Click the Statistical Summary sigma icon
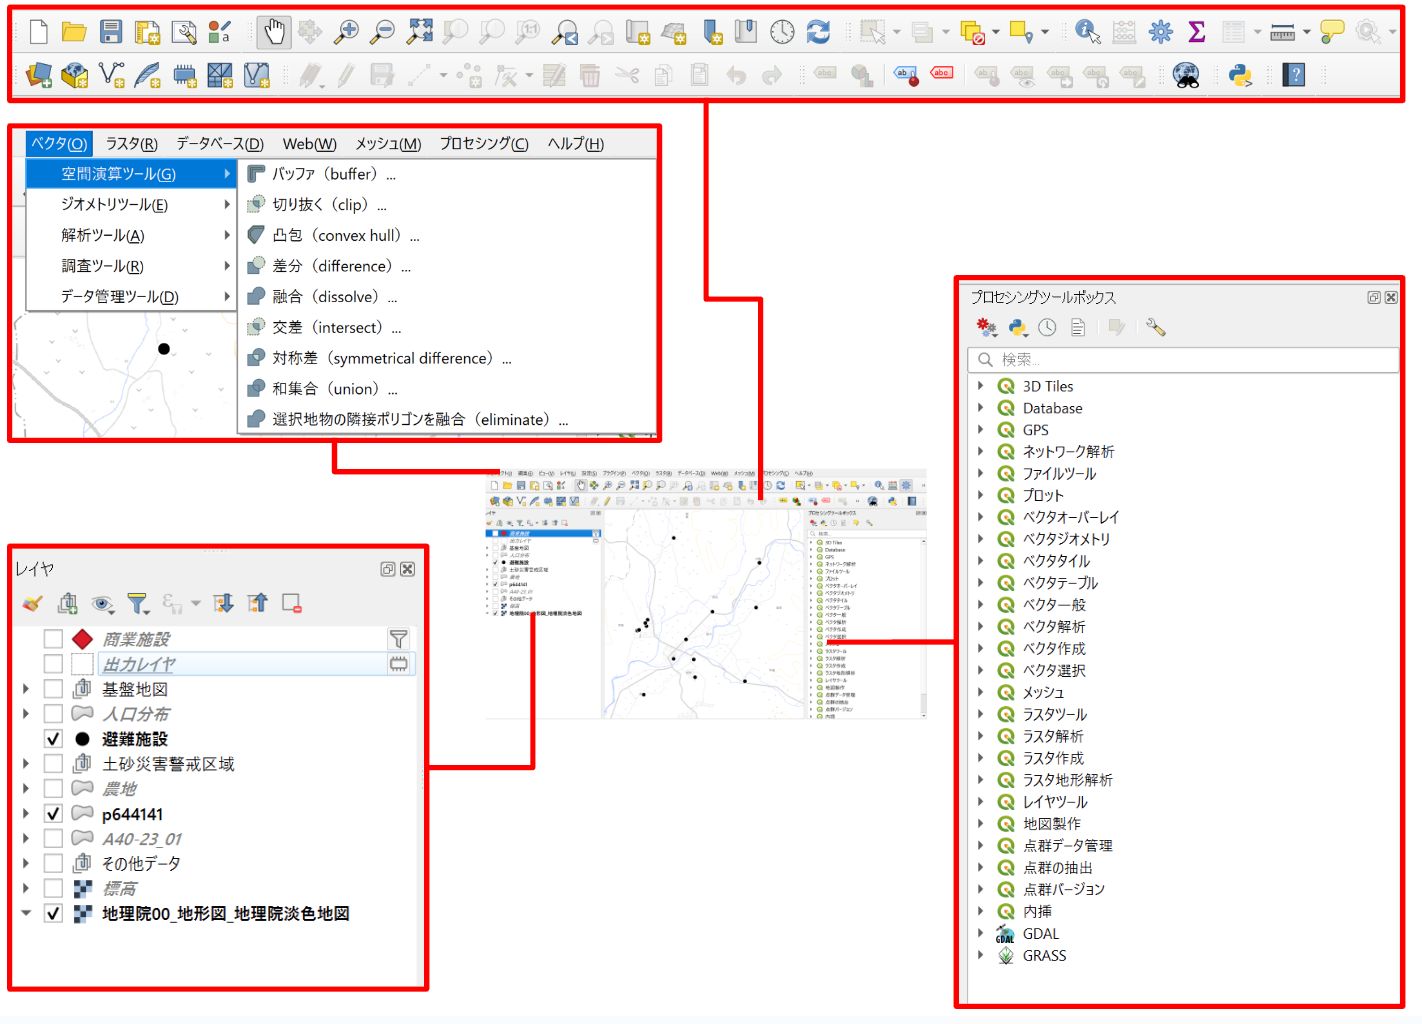Viewport: 1422px width, 1024px height. [1196, 32]
